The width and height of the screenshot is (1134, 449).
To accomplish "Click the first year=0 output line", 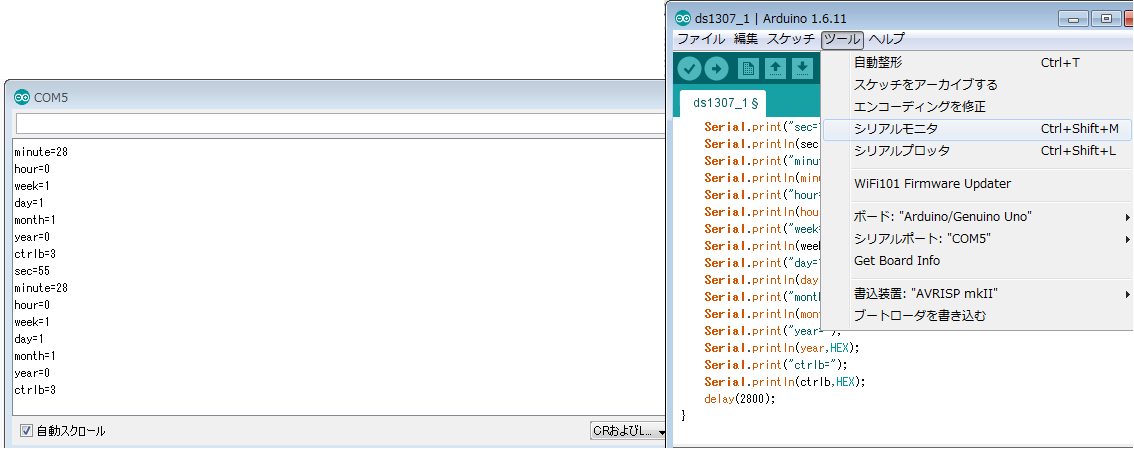I will coord(32,237).
